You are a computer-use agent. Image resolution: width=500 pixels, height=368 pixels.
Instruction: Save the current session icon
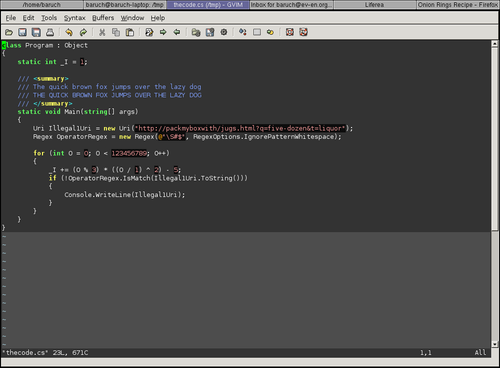point(210,32)
